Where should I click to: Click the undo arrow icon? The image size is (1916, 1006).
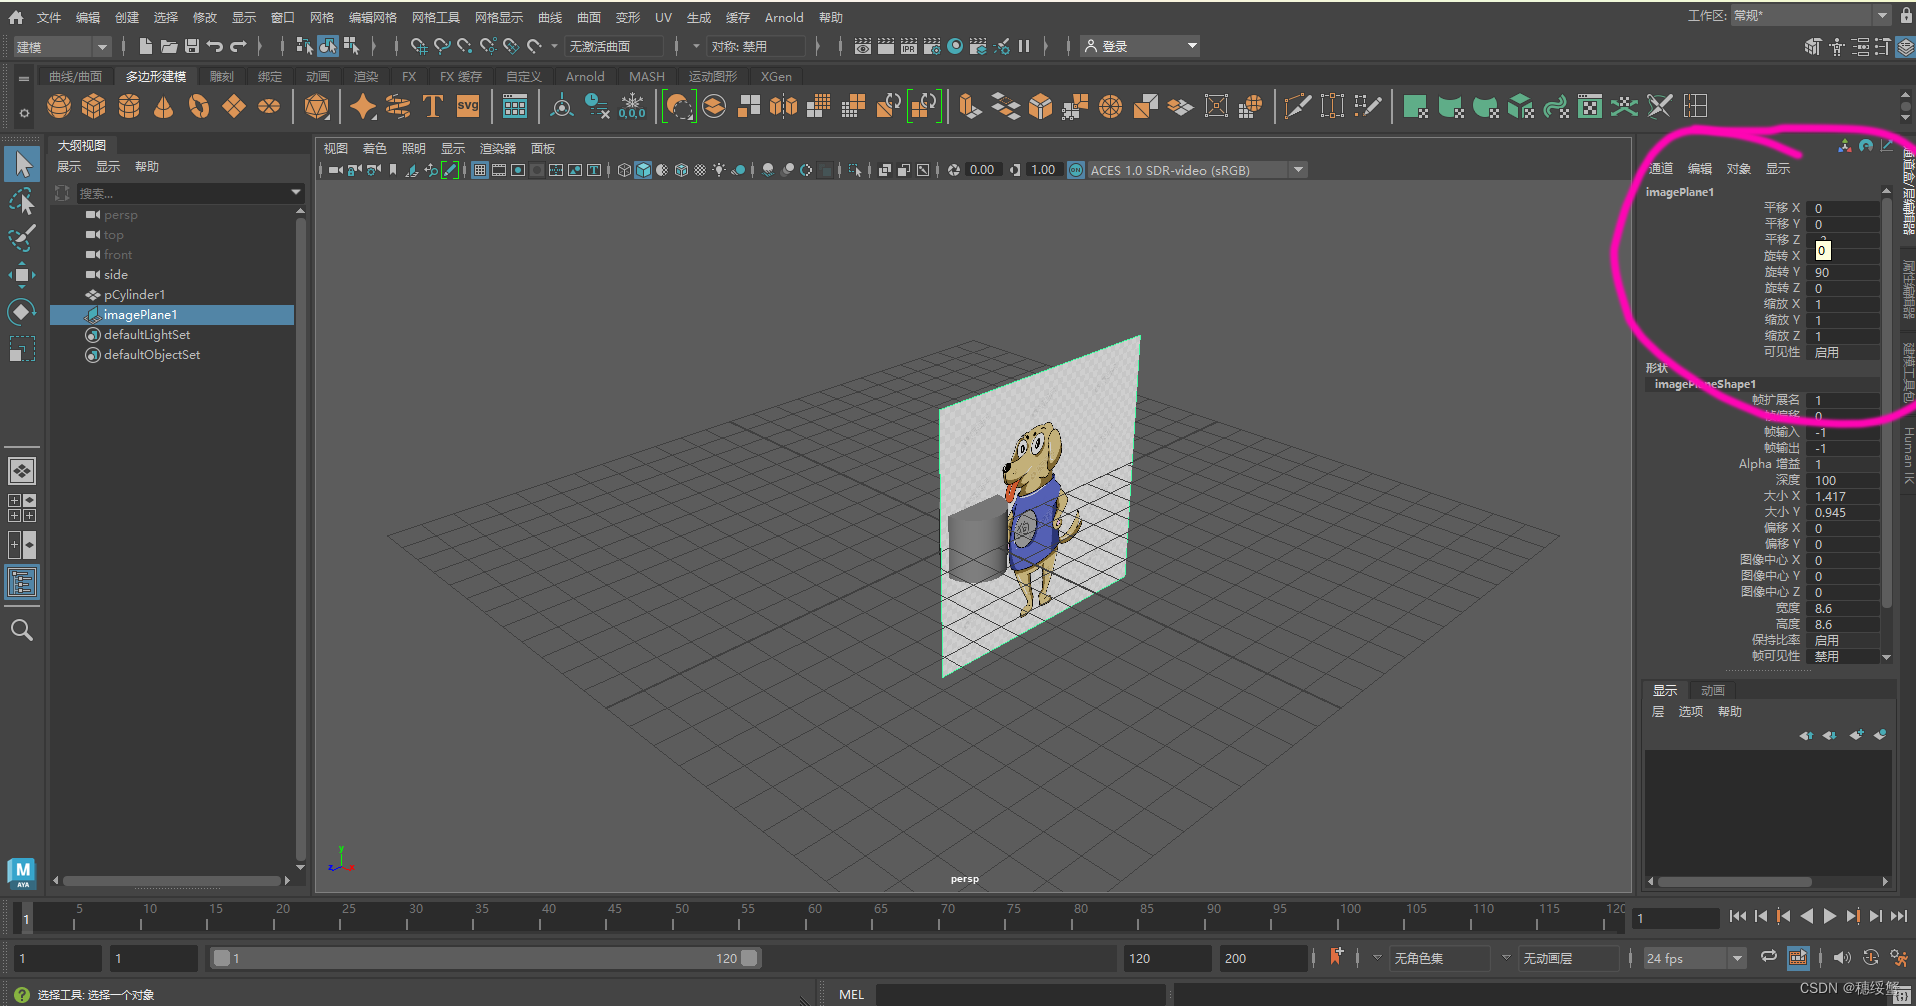click(x=215, y=46)
